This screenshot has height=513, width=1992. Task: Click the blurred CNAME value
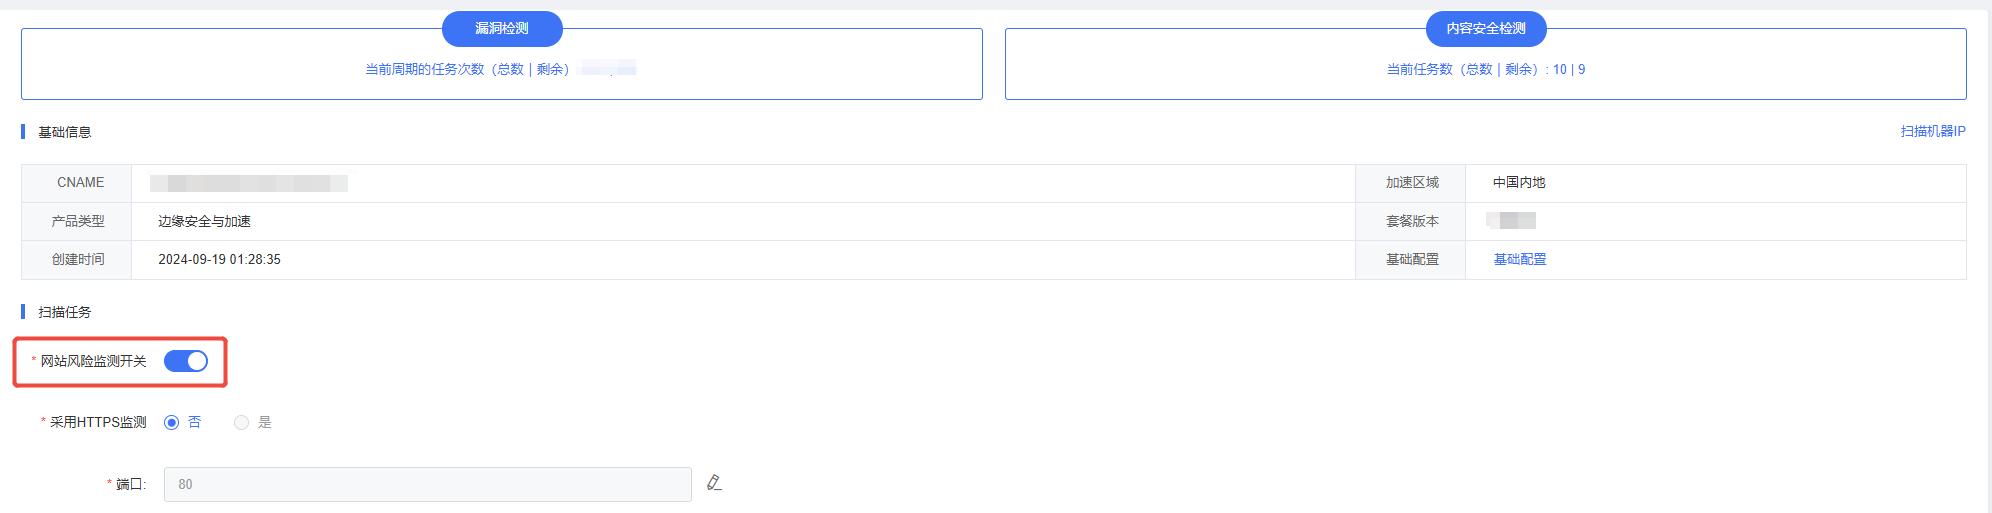coord(249,183)
